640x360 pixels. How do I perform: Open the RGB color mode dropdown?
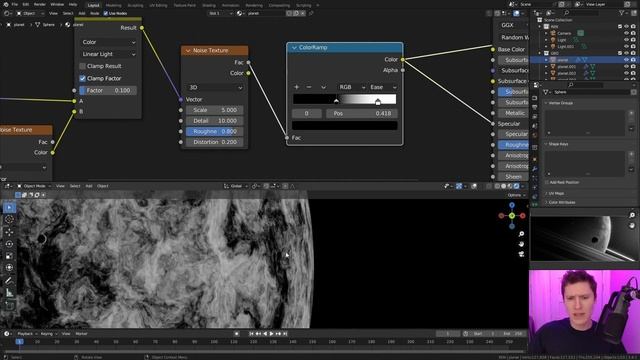(351, 87)
